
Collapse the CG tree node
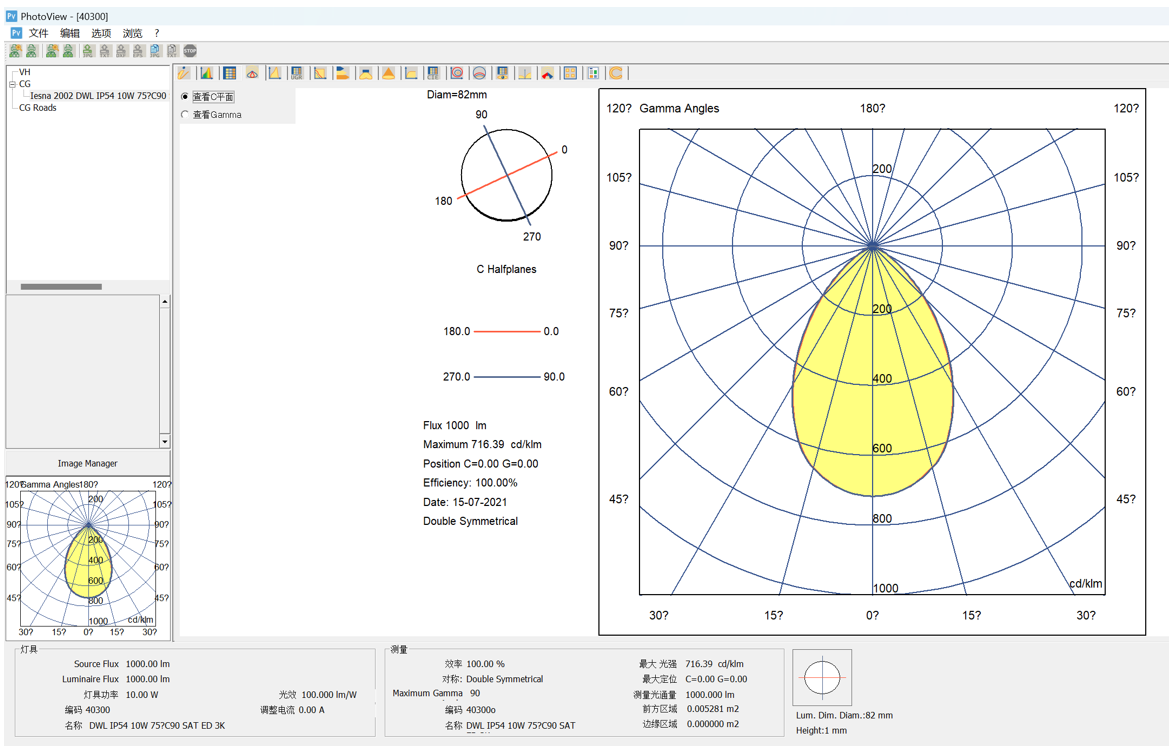click(13, 84)
